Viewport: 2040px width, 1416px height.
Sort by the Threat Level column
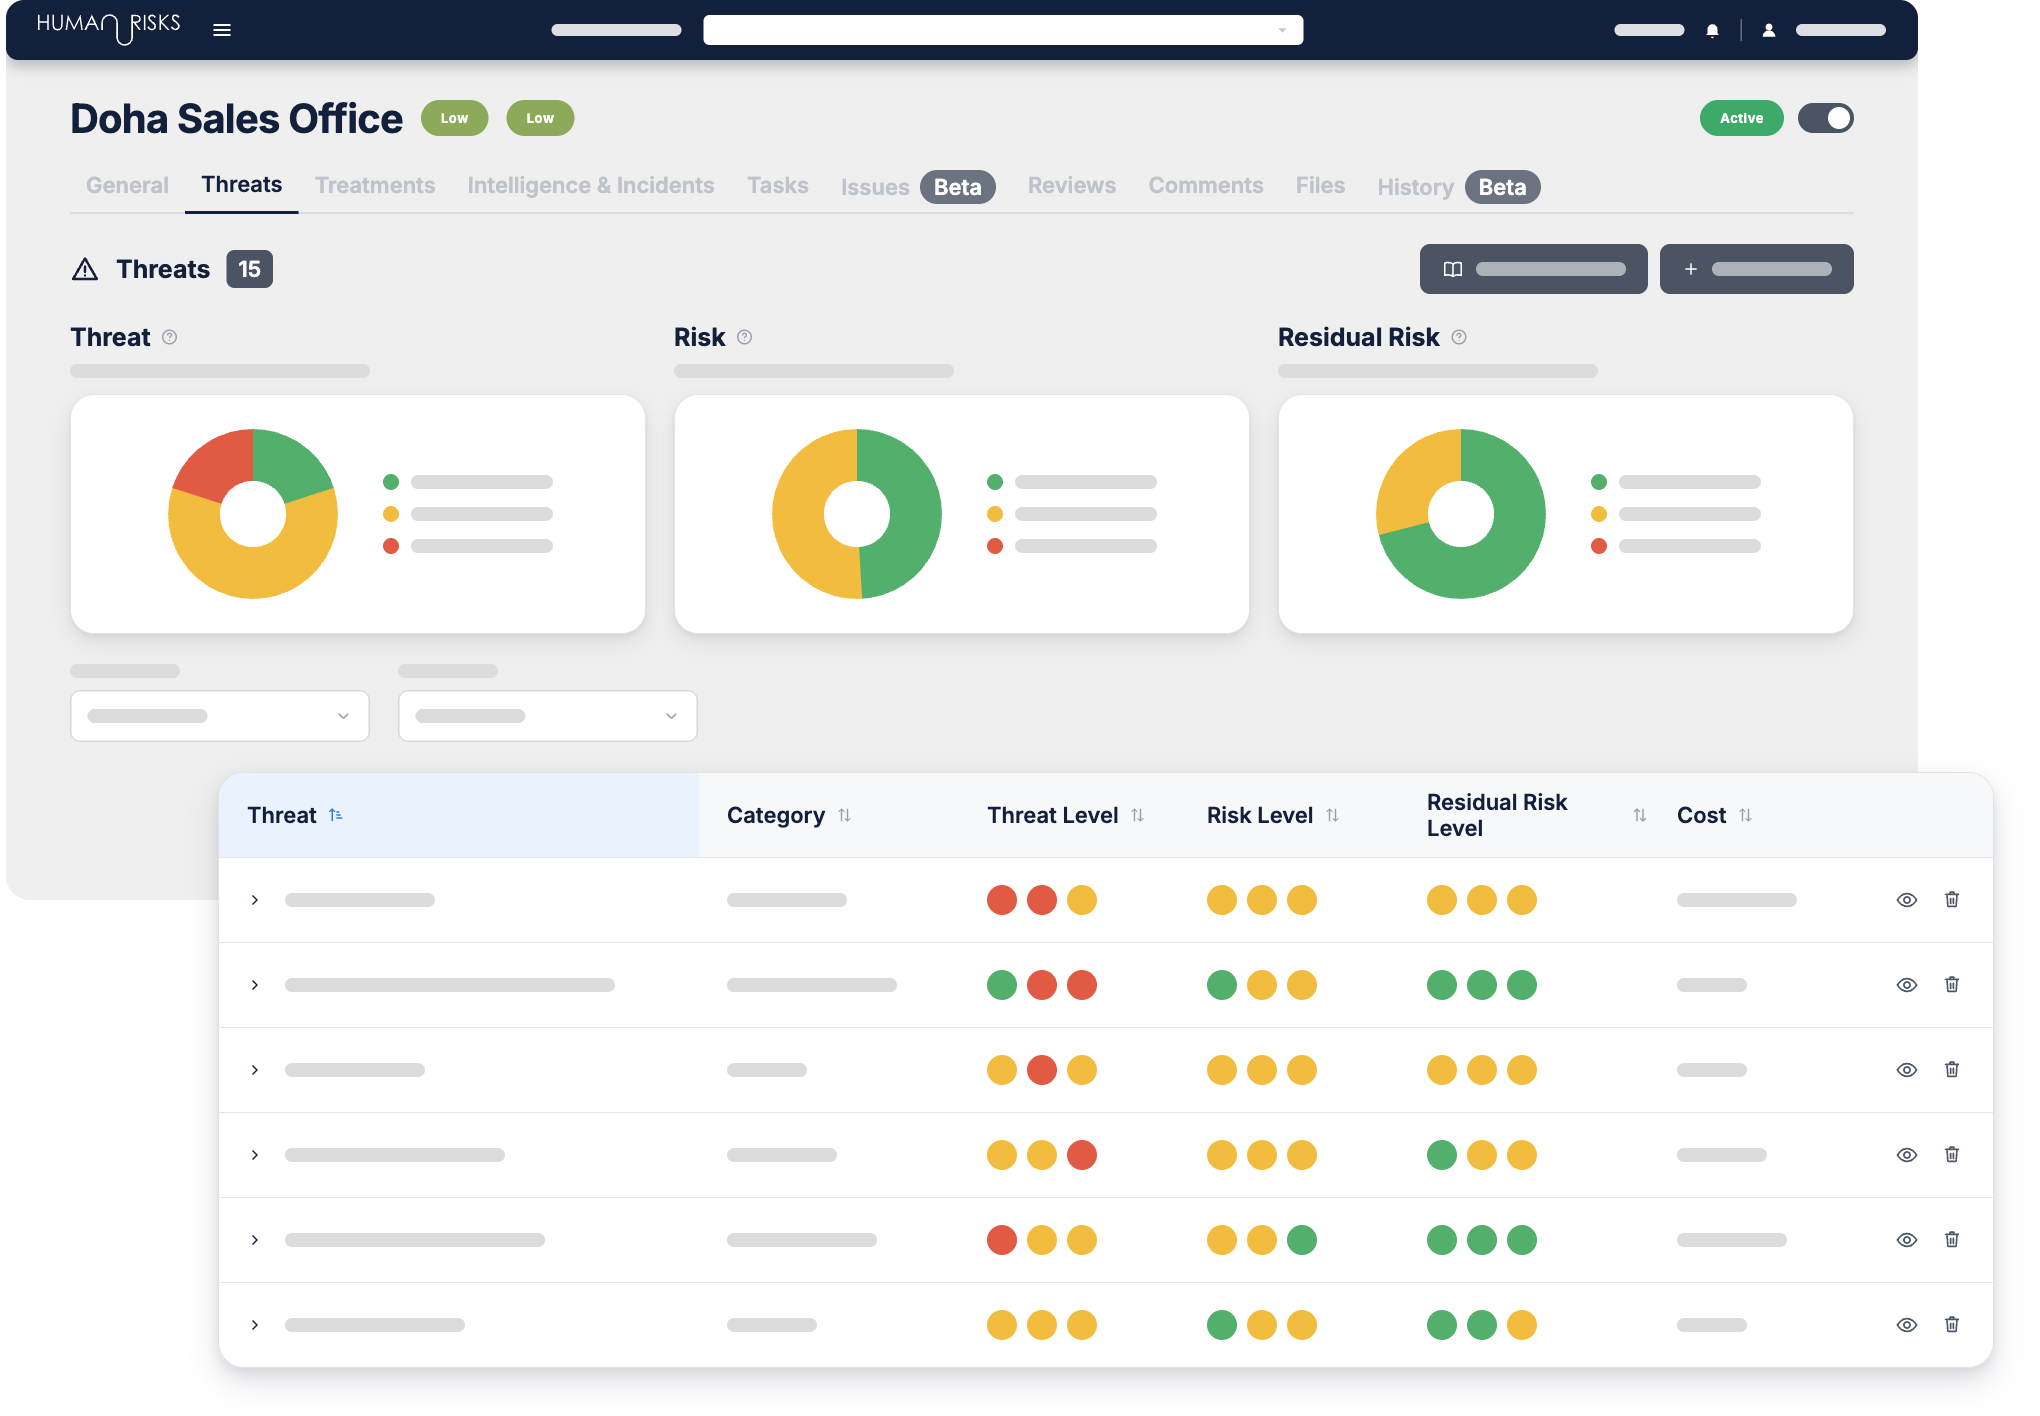coord(1137,815)
